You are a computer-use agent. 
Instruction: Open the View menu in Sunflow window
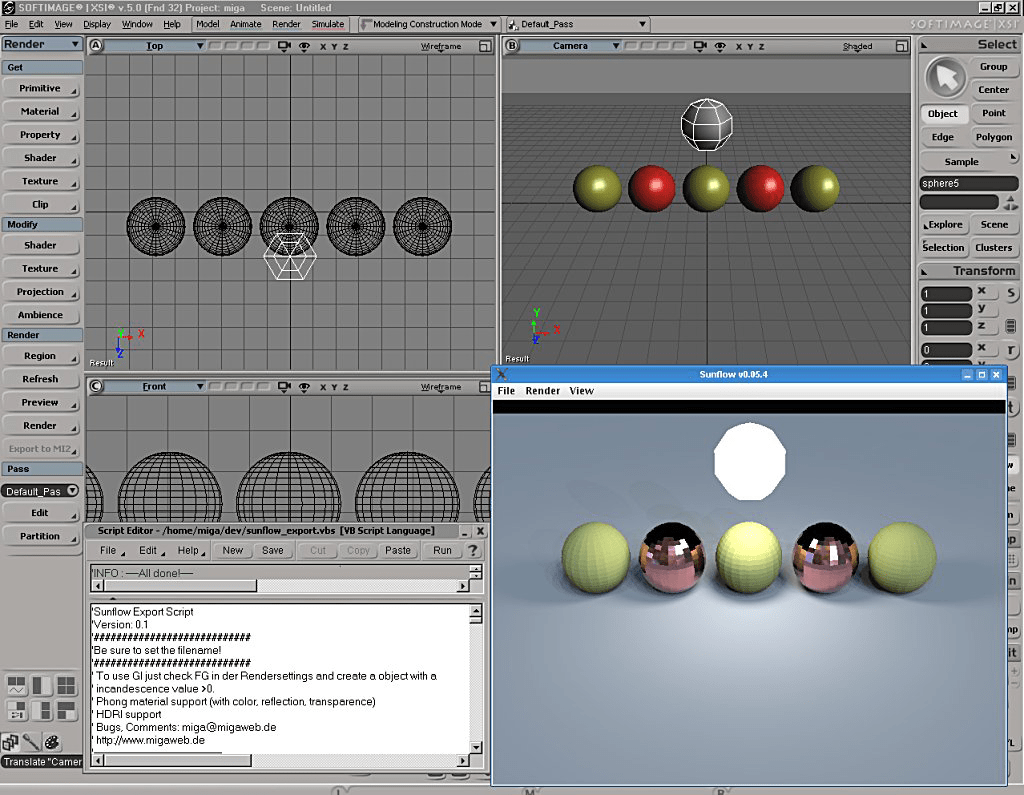(x=581, y=391)
